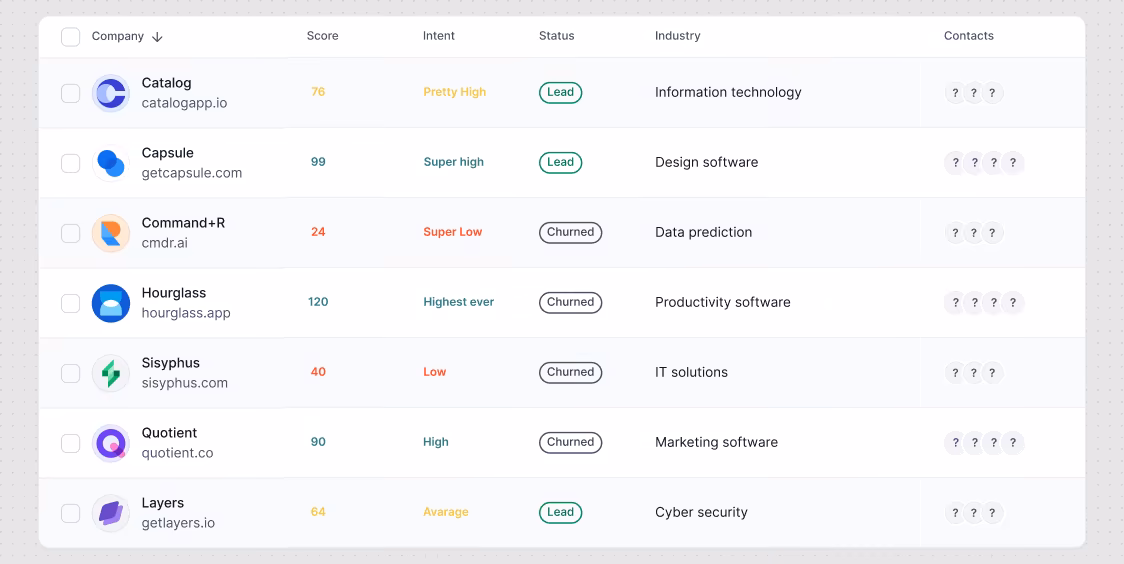Check the Capsule row checkbox
Screen dimensions: 1124x564
click(70, 163)
